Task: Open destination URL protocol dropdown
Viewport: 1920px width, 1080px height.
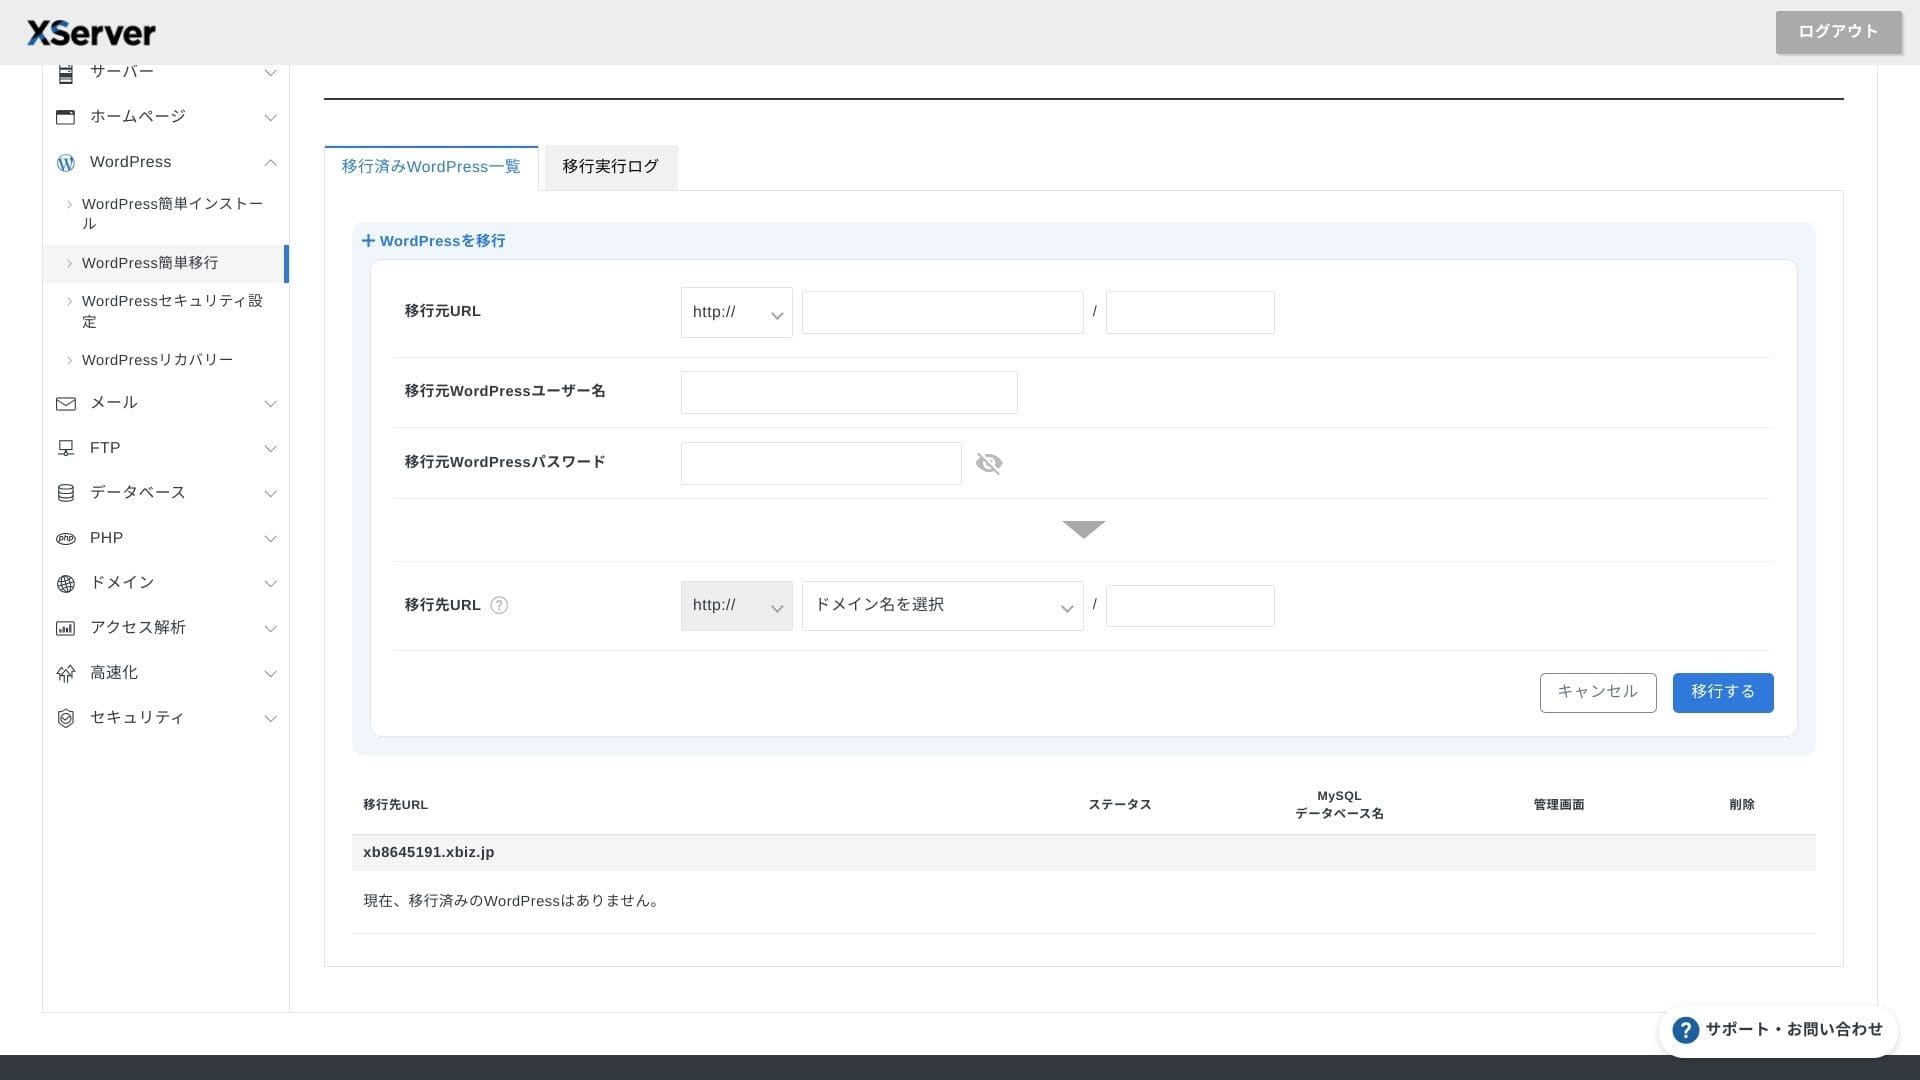Action: [737, 606]
